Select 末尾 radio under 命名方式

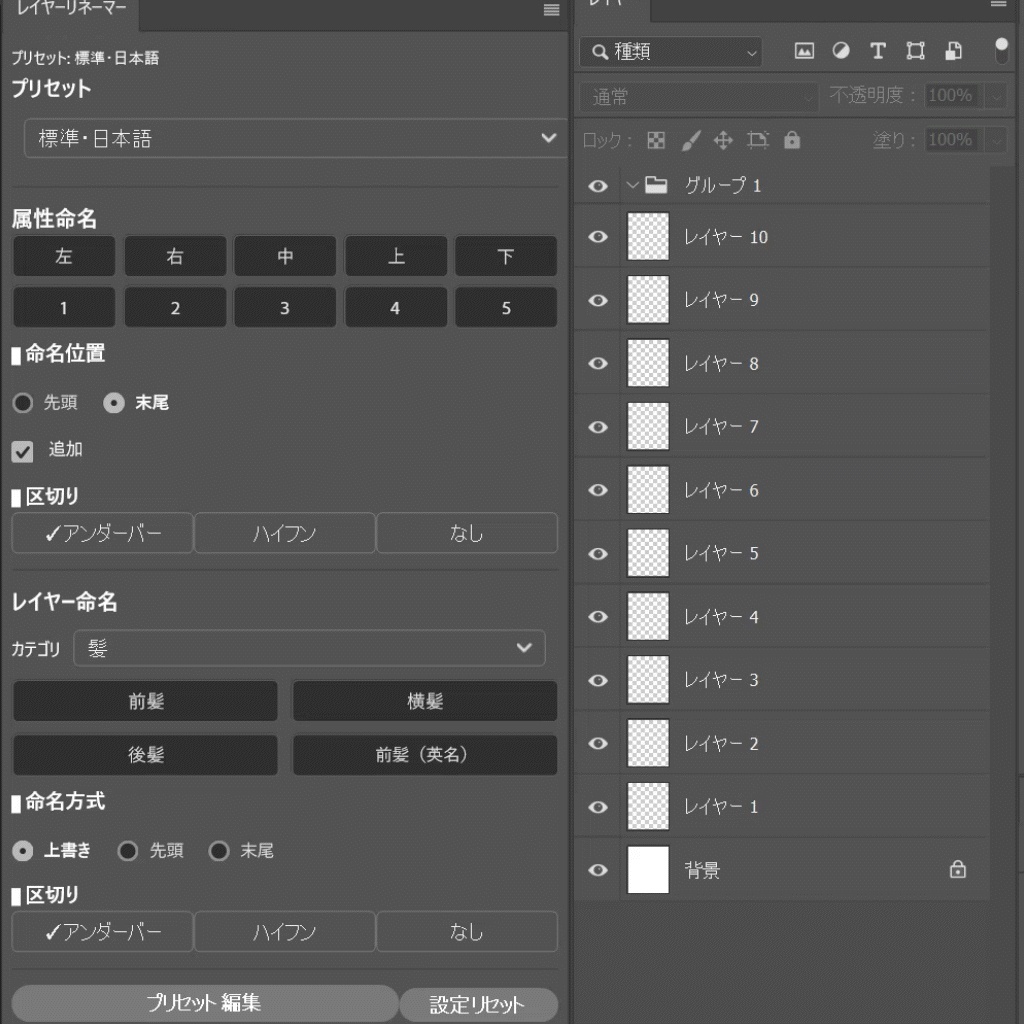219,851
